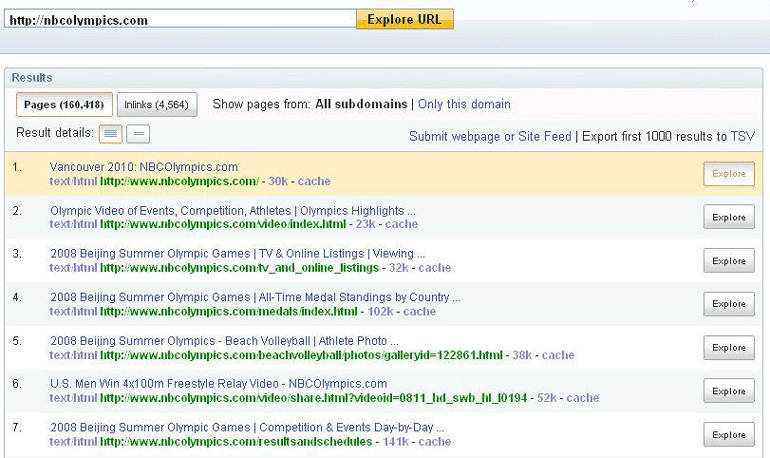Screen dimensions: 770x458
Task: Open cache for resultsandschedules result
Action: tap(435, 442)
